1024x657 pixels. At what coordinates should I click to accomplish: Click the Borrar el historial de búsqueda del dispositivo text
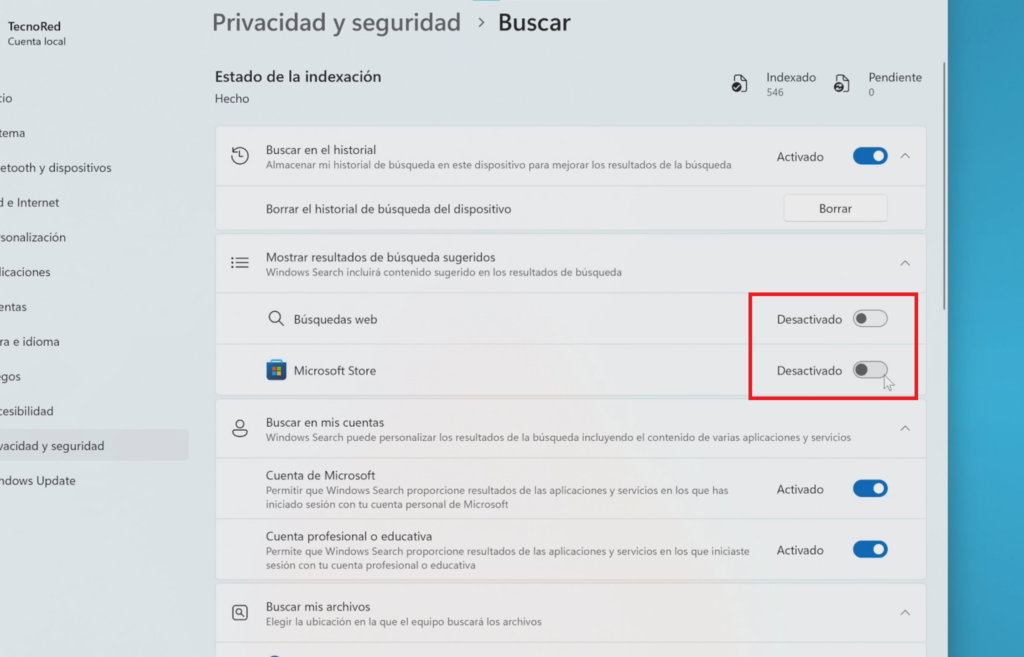389,209
